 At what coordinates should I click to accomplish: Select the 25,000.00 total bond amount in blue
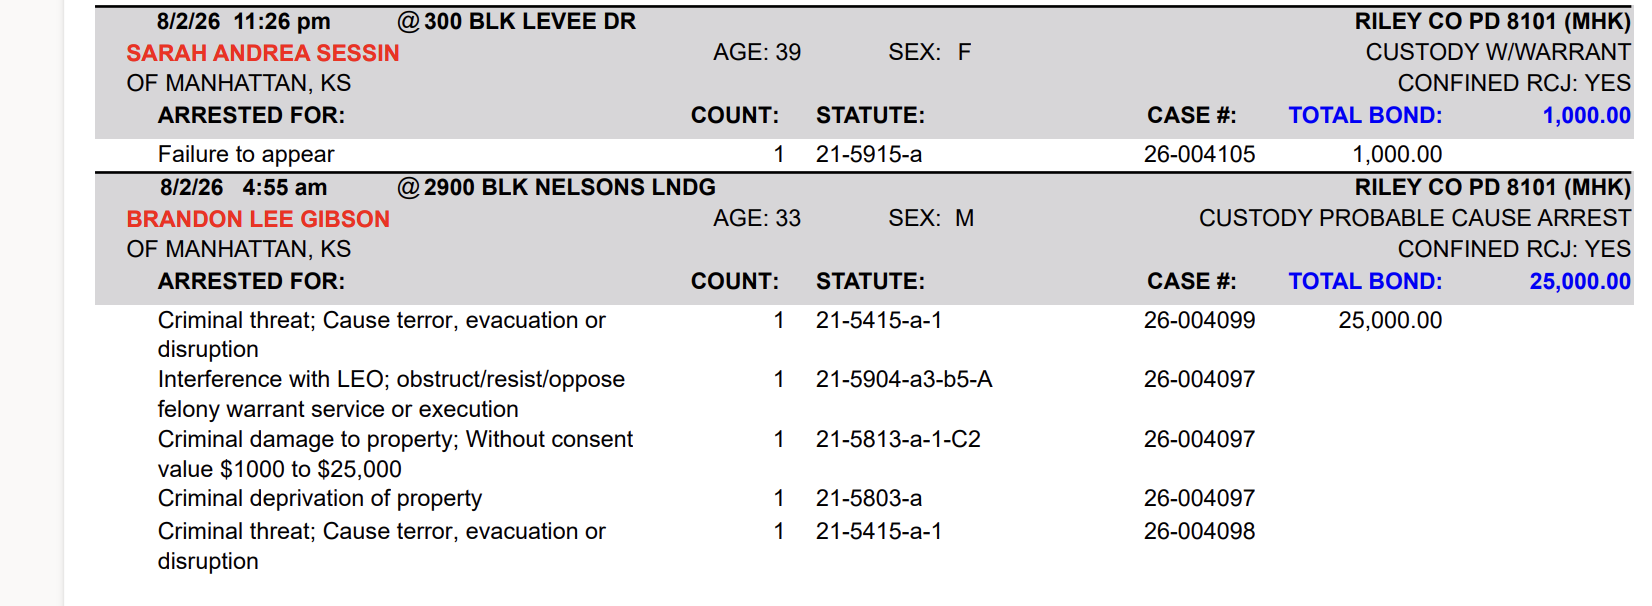pos(1580,281)
